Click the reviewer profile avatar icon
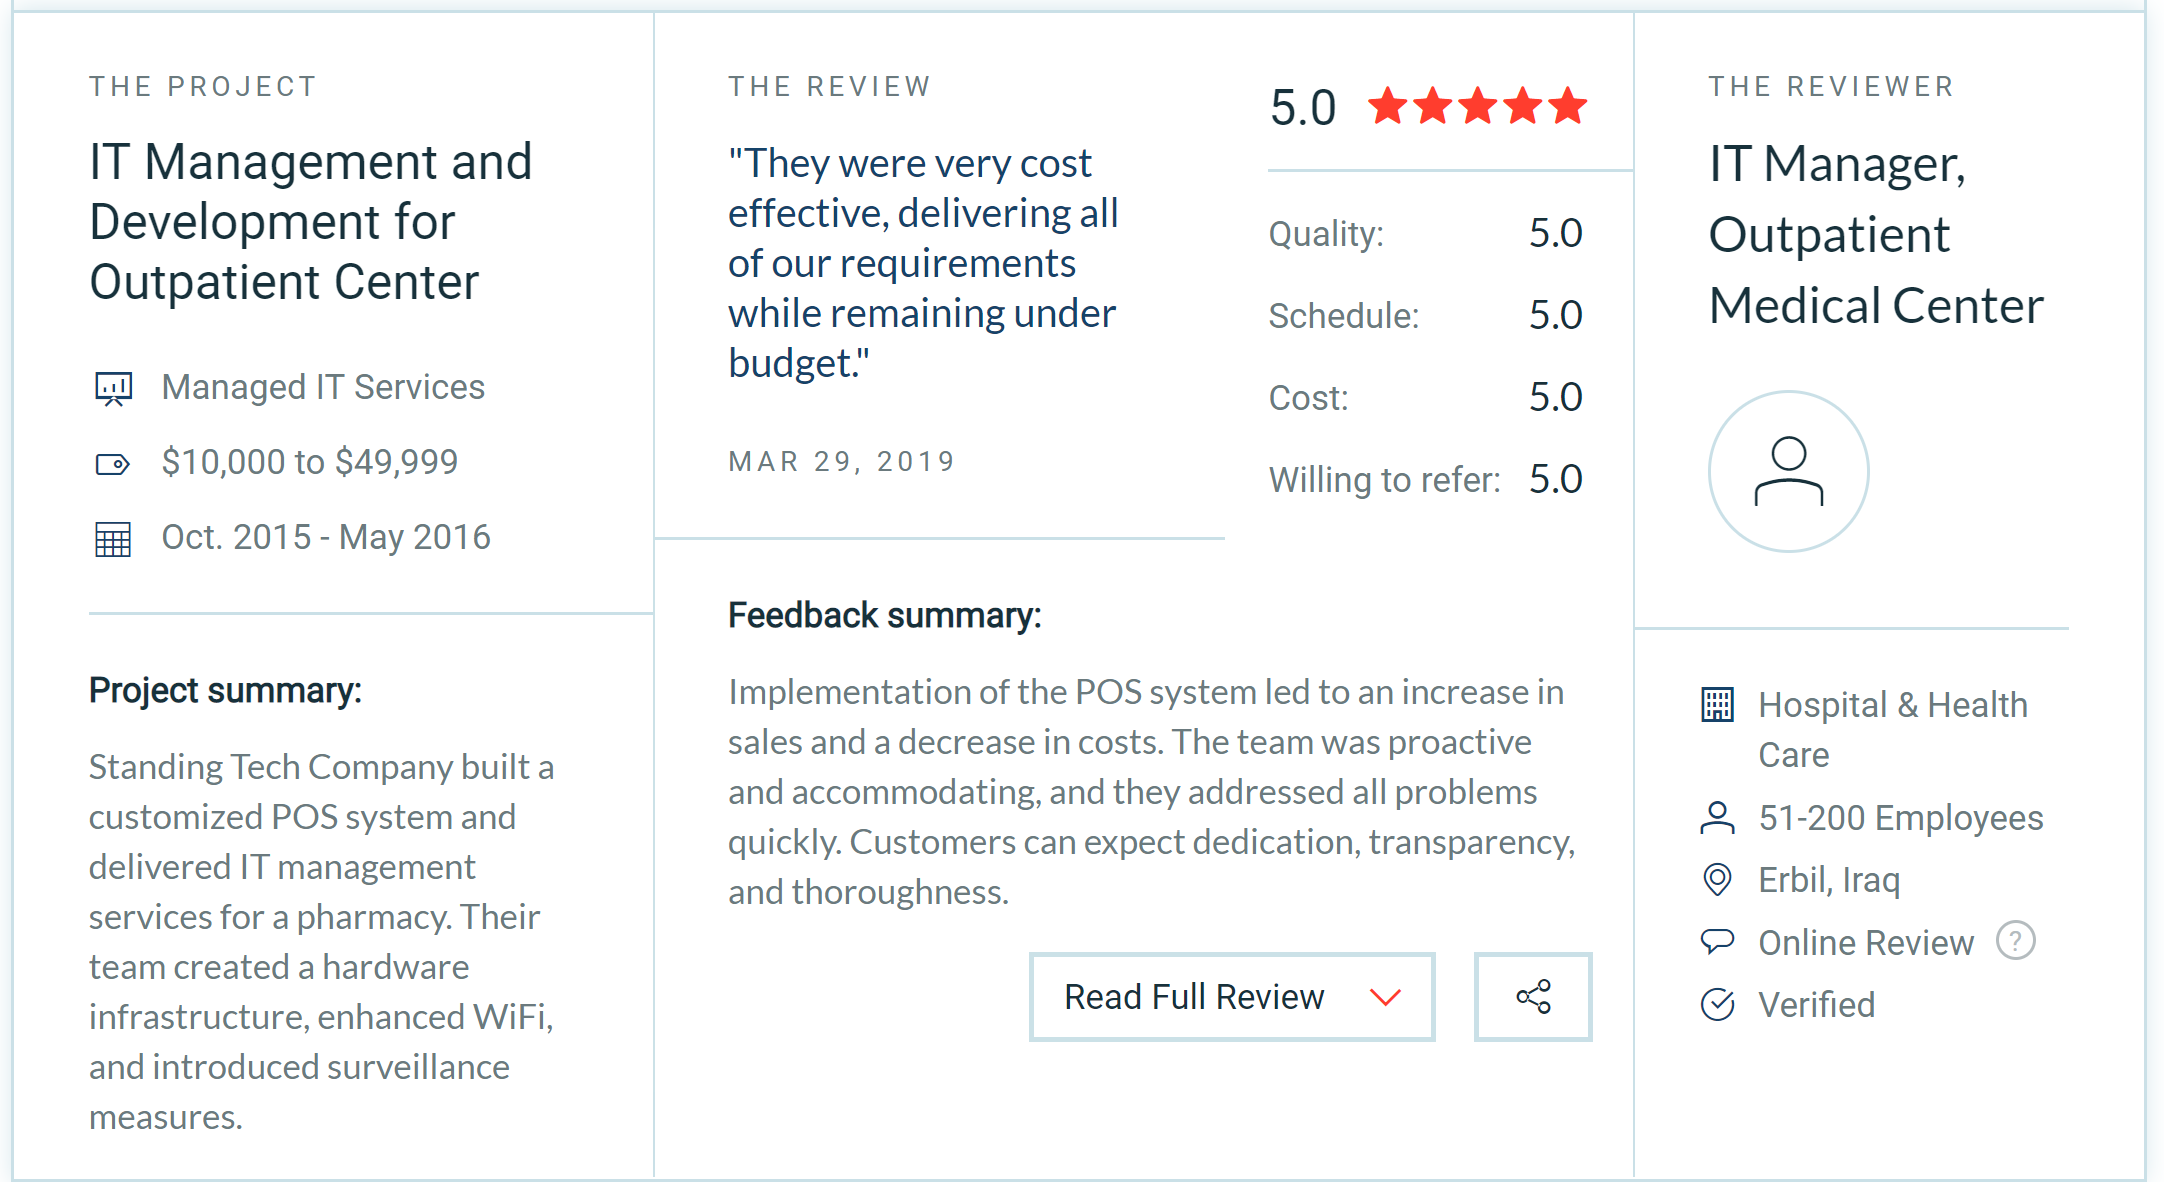 tap(1789, 471)
